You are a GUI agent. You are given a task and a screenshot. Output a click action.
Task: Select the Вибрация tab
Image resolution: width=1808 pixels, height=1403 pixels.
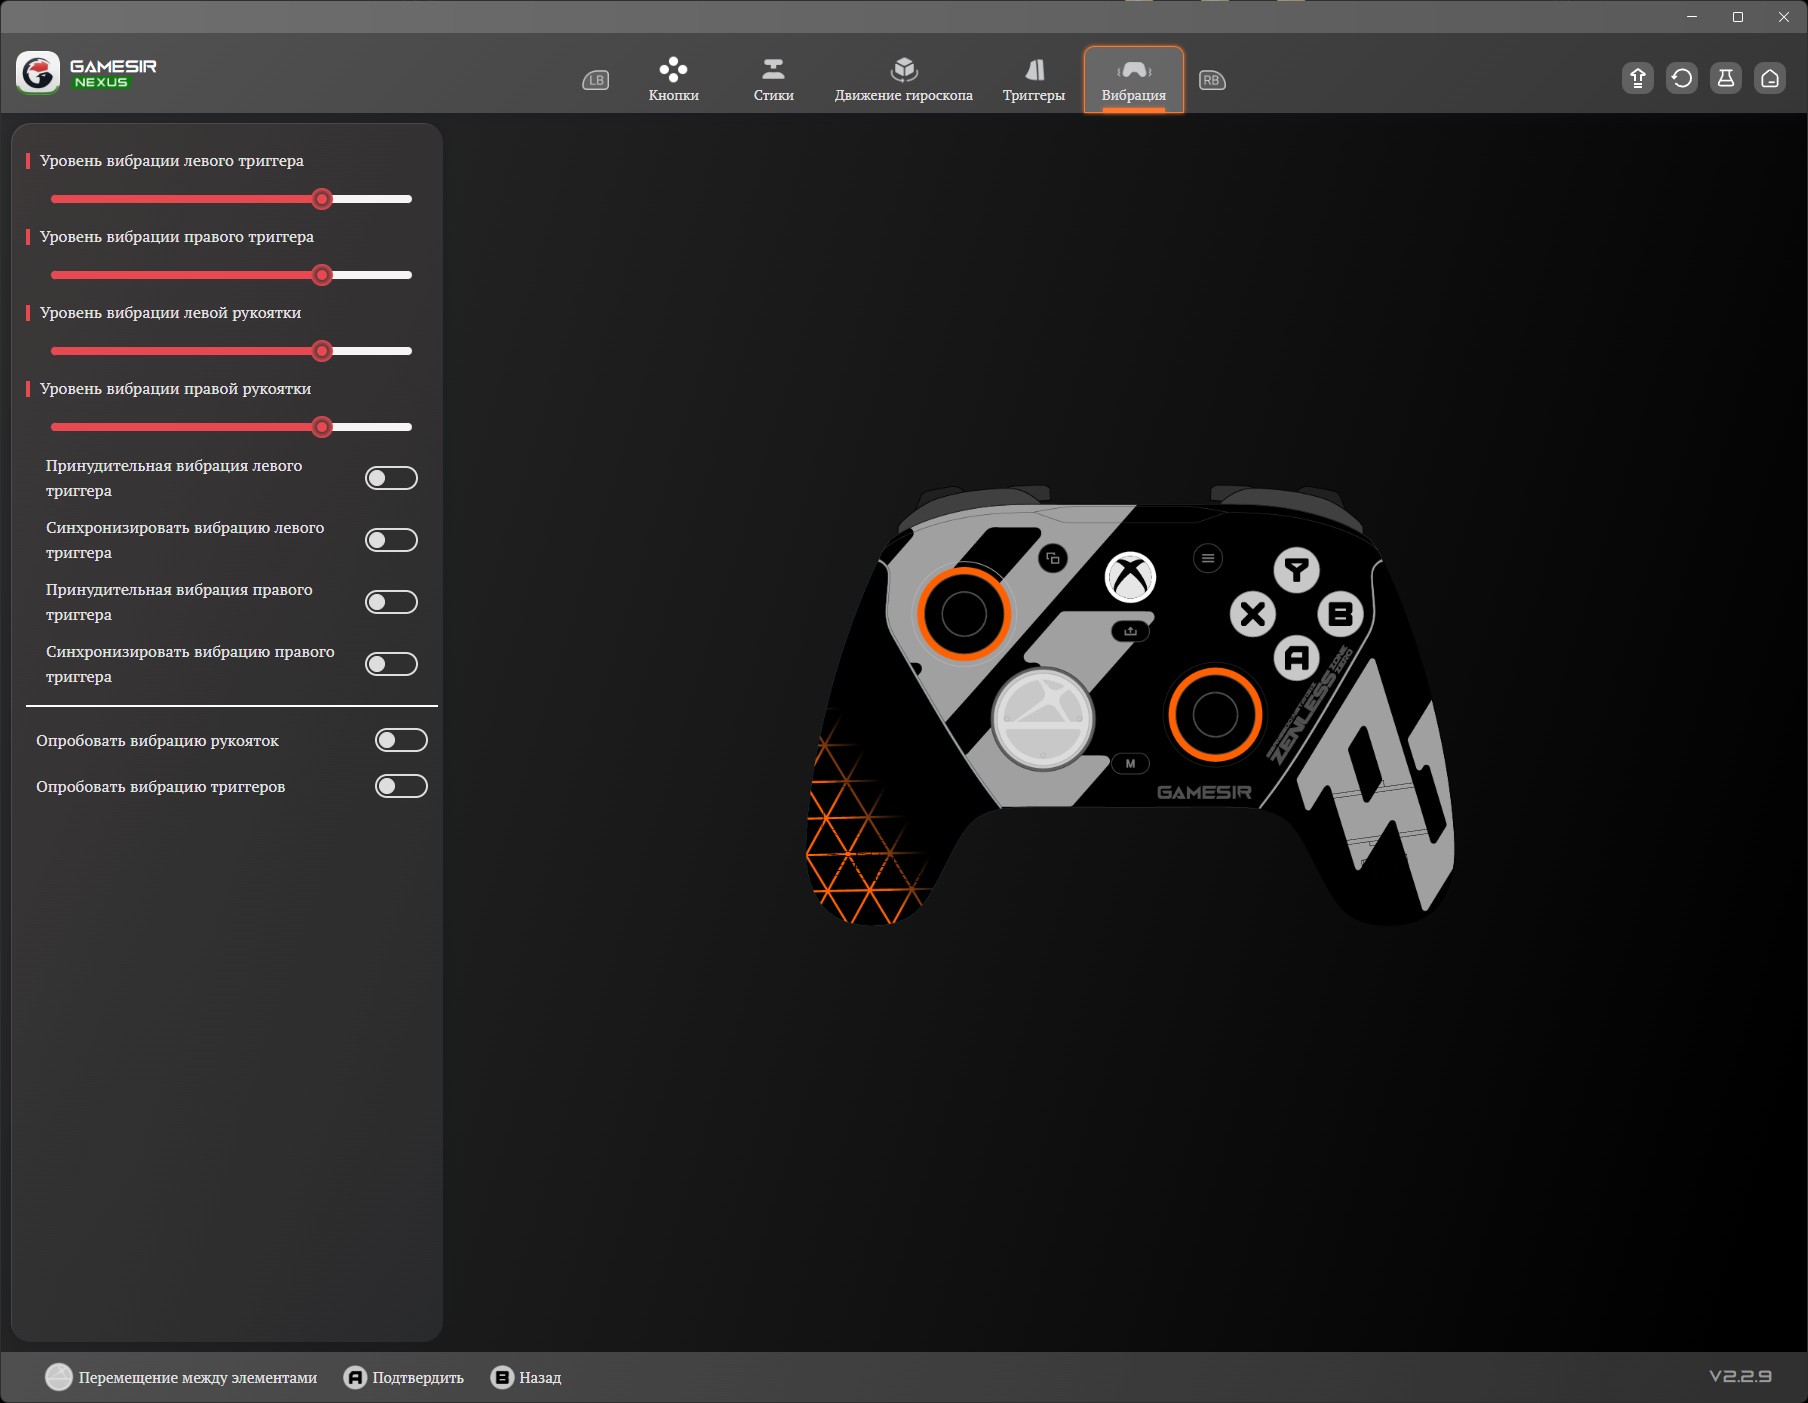click(x=1134, y=80)
